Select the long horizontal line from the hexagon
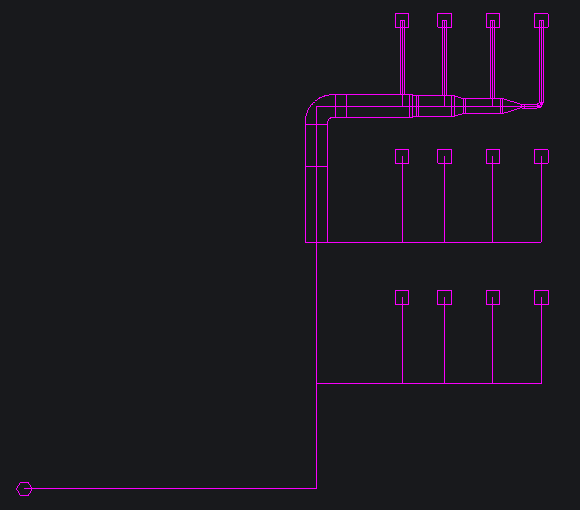The width and height of the screenshot is (580, 510). click(174, 489)
